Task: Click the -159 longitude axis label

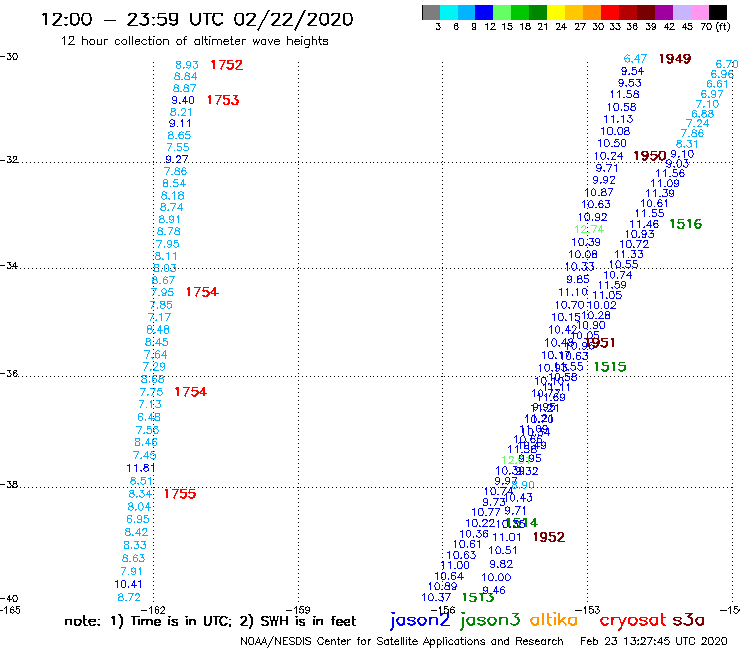Action: click(x=298, y=610)
